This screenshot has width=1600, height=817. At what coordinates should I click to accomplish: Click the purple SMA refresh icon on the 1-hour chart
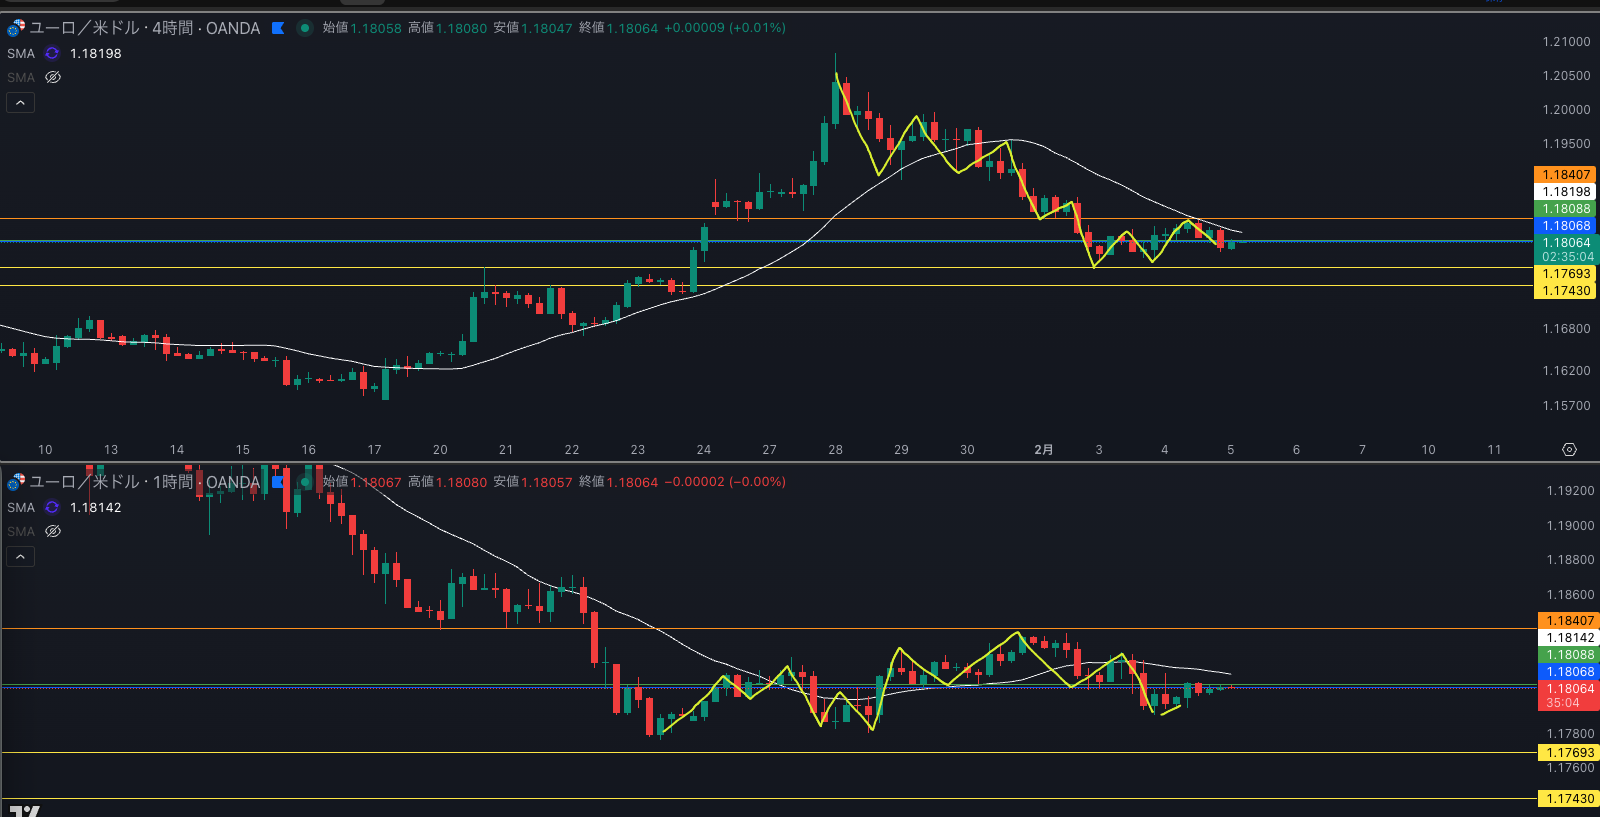pyautogui.click(x=52, y=508)
